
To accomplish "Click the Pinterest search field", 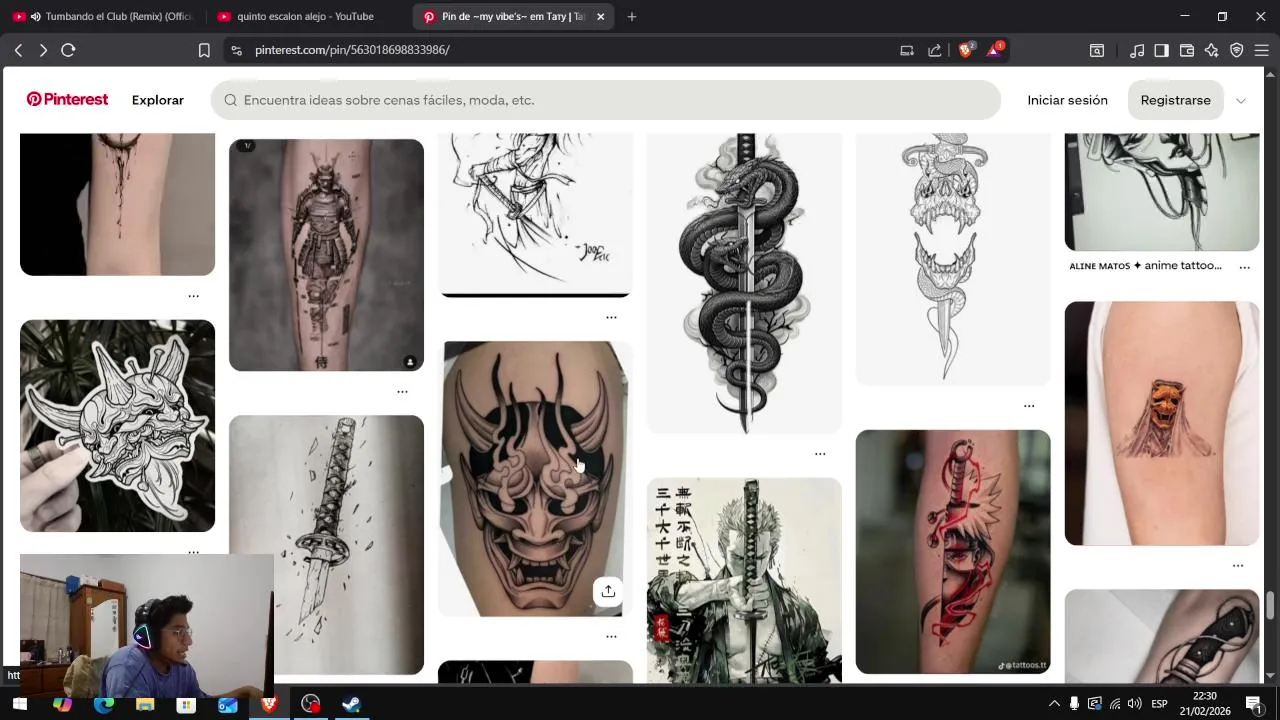I will point(605,100).
